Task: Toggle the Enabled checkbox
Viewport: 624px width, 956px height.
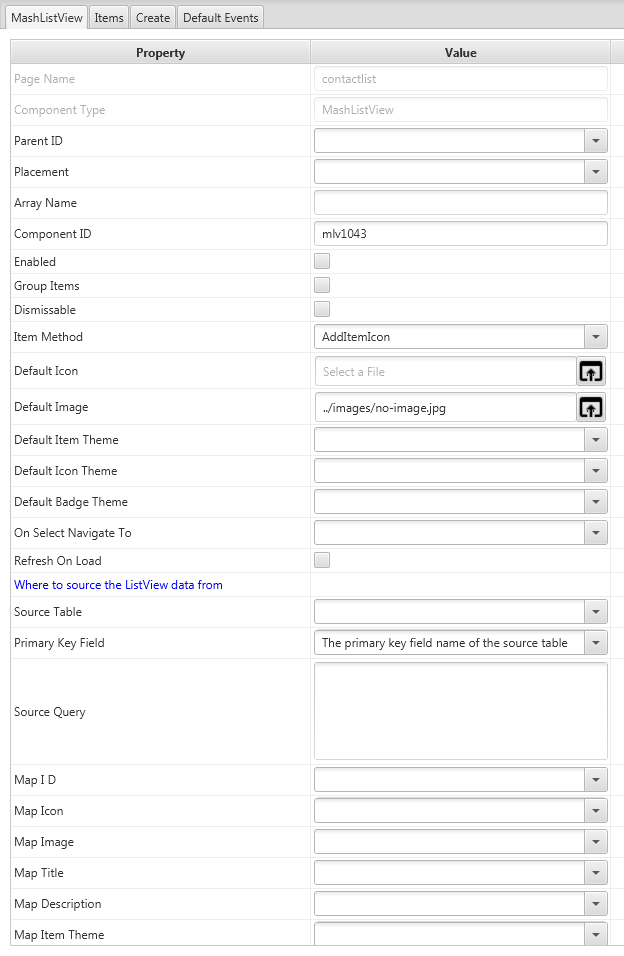Action: [x=322, y=262]
